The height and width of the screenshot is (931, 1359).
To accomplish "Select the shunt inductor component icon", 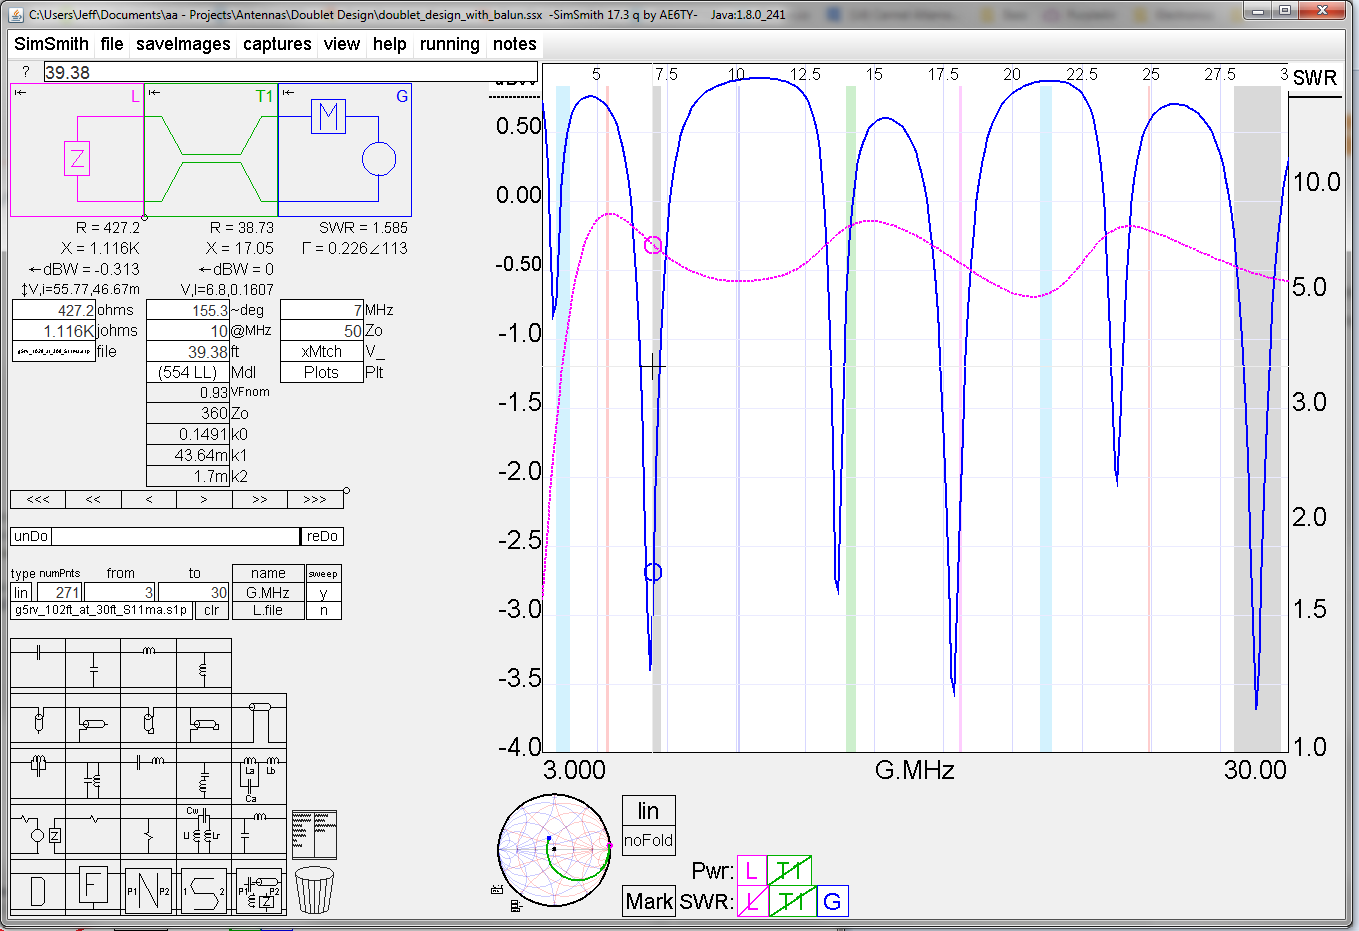I will click(204, 670).
